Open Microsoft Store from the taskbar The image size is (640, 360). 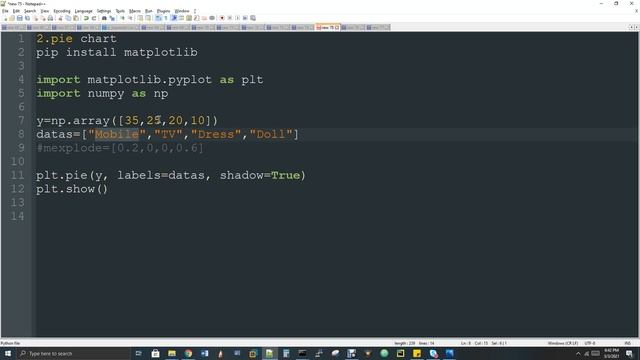156,353
